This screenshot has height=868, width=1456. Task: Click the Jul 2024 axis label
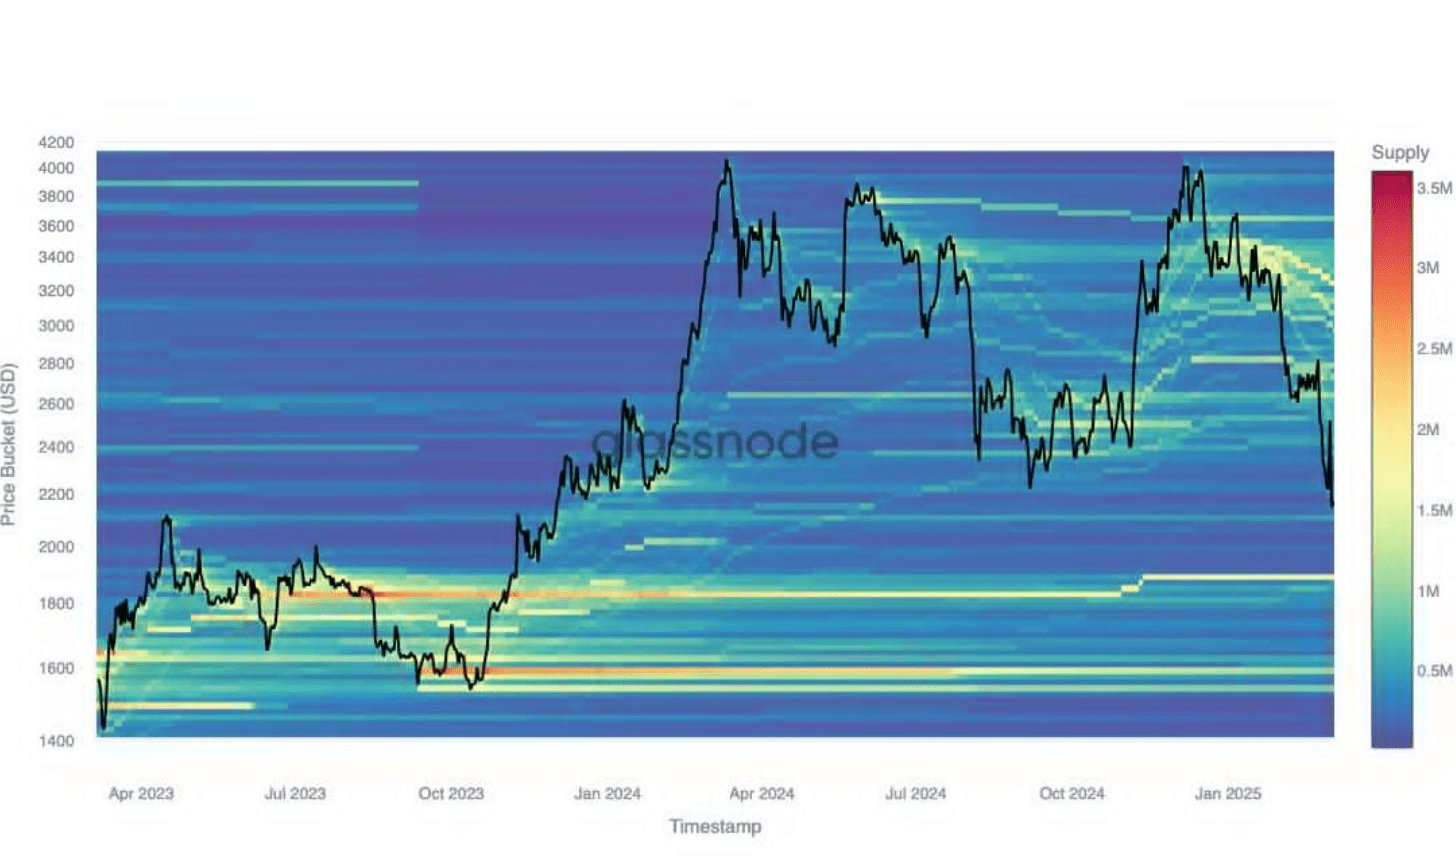click(915, 793)
